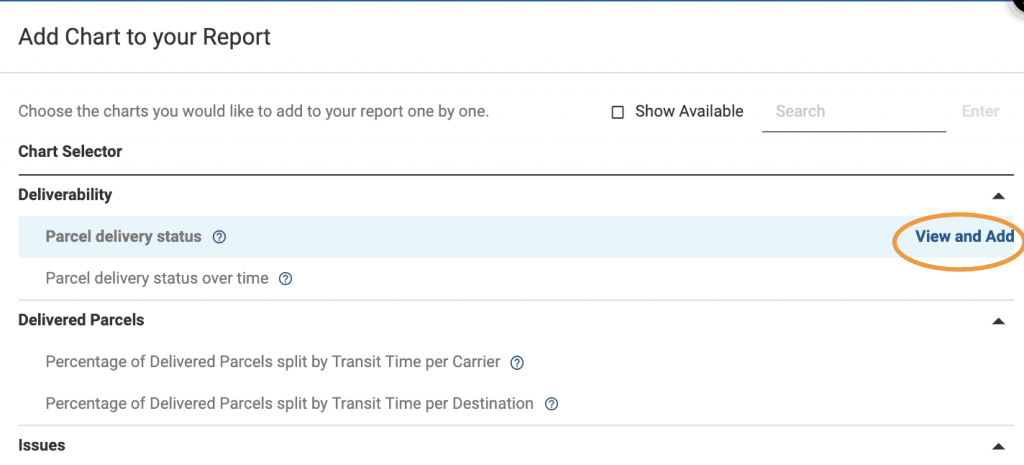Collapse the Deliverability section arrow

(x=997, y=196)
